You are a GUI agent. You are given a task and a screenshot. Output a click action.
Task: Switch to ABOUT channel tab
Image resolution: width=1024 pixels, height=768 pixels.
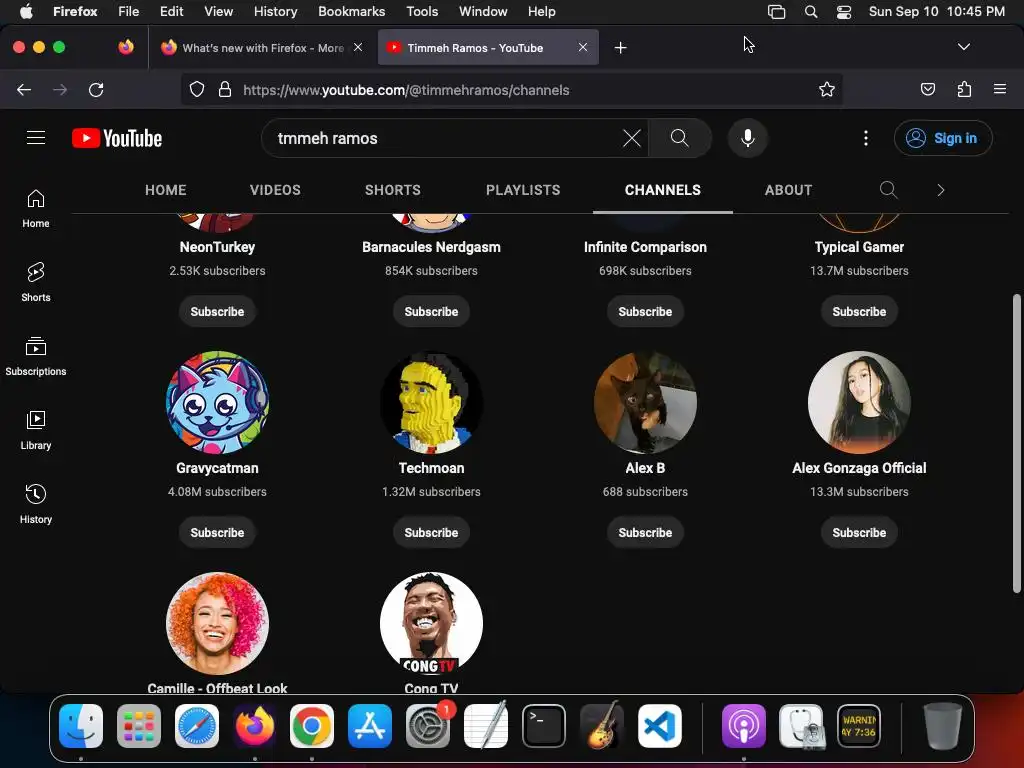coord(788,190)
